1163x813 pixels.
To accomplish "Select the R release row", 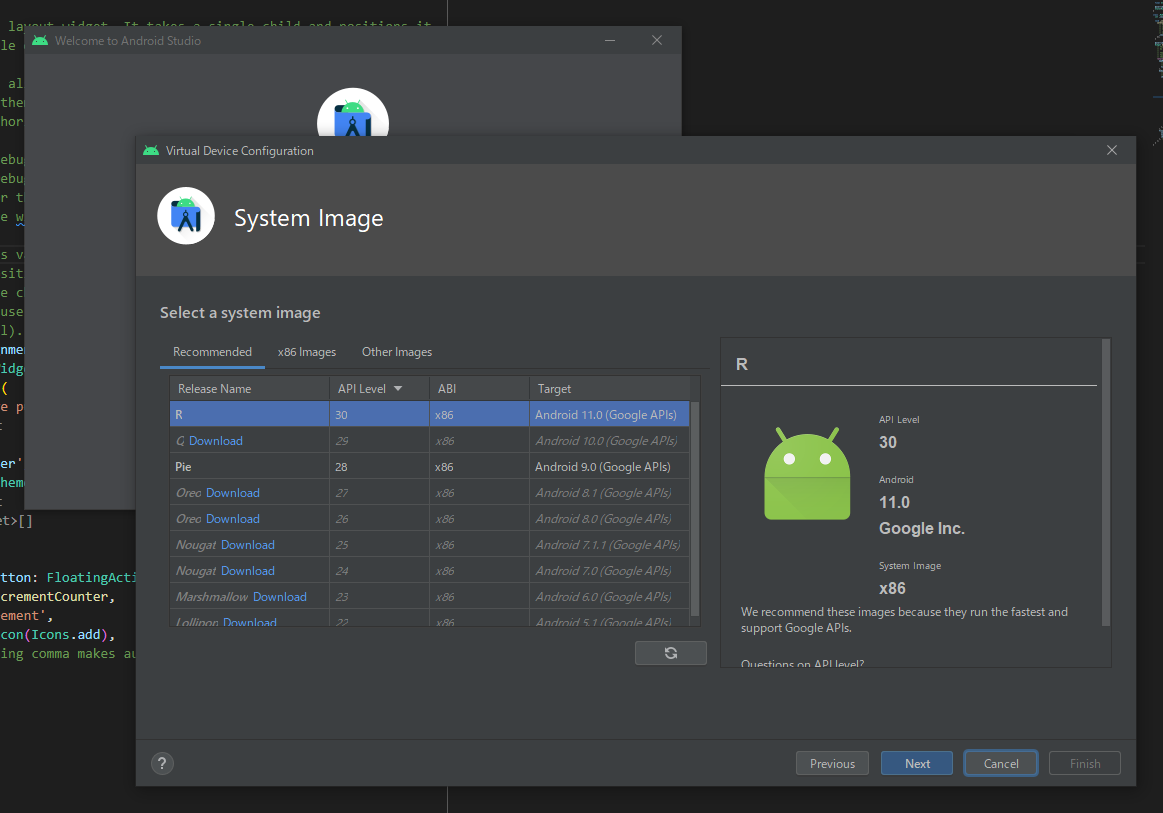I will [x=430, y=415].
